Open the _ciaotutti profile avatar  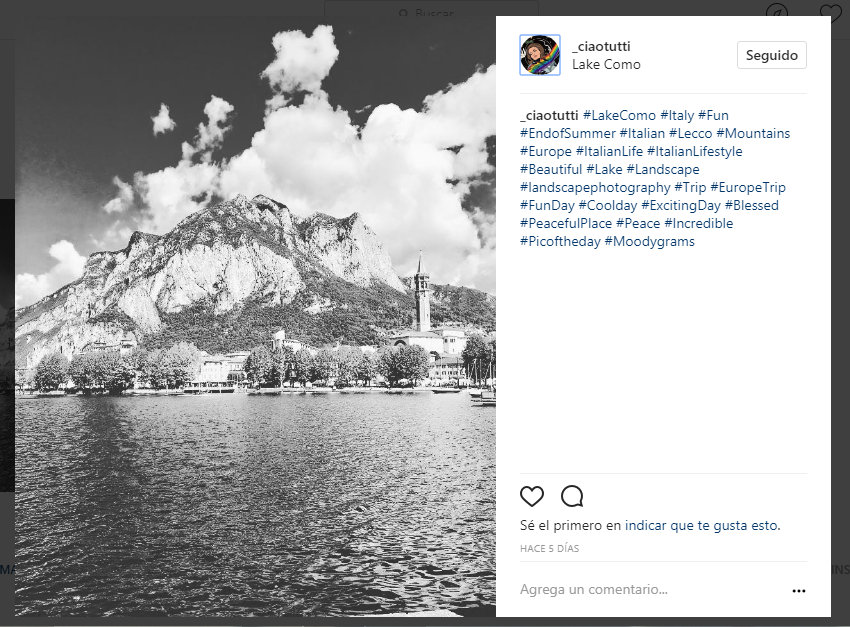click(540, 55)
